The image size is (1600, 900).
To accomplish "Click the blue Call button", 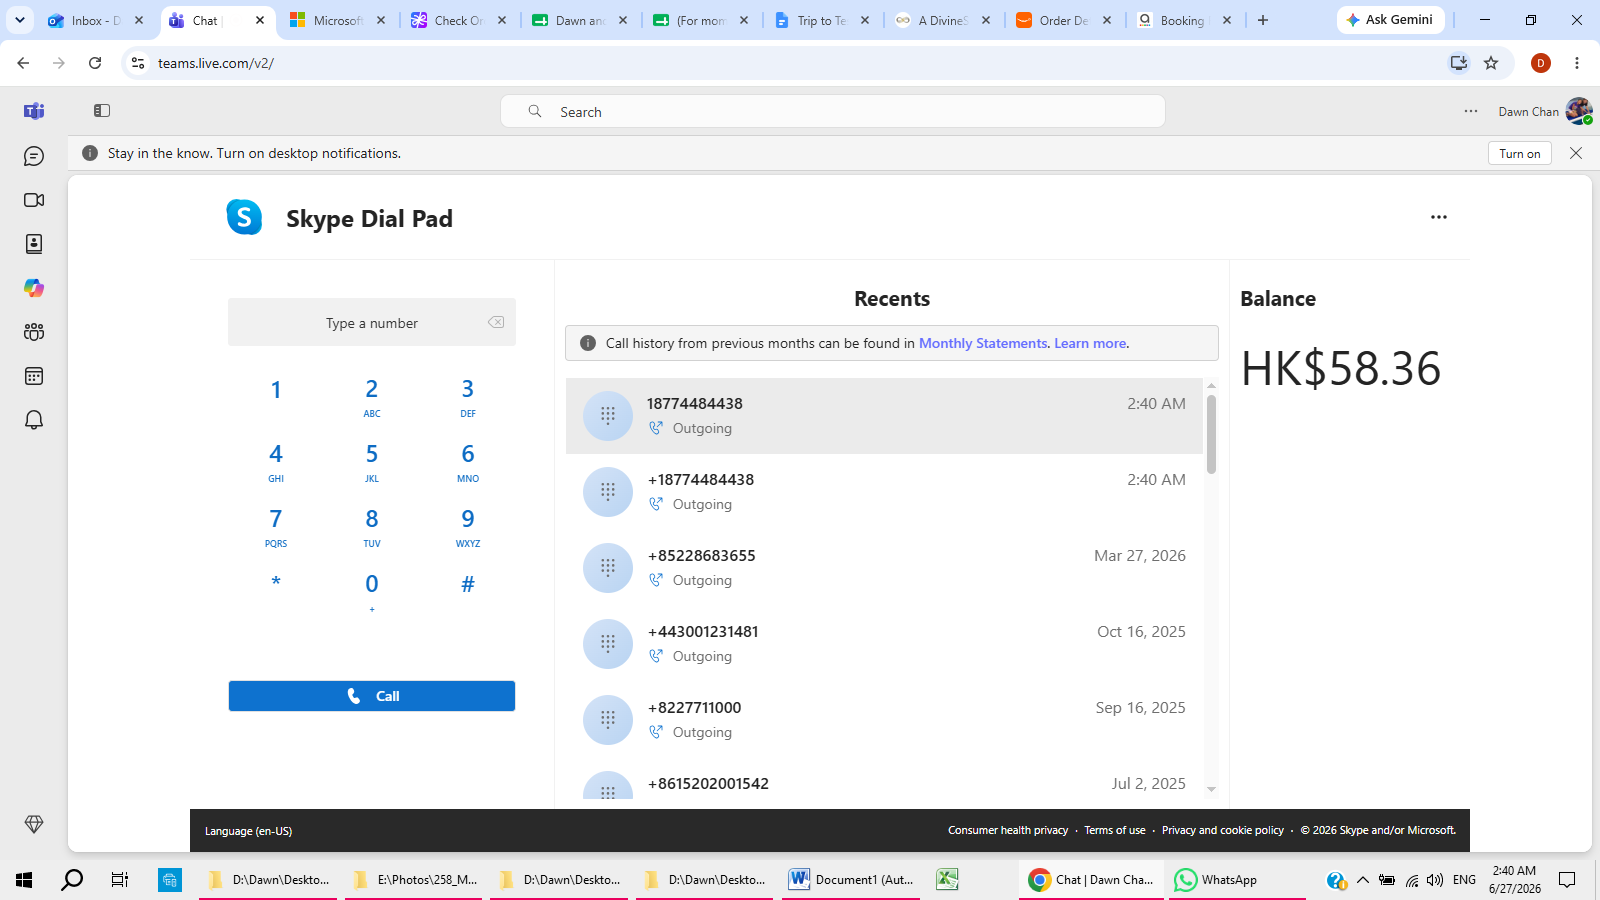I will tap(372, 696).
